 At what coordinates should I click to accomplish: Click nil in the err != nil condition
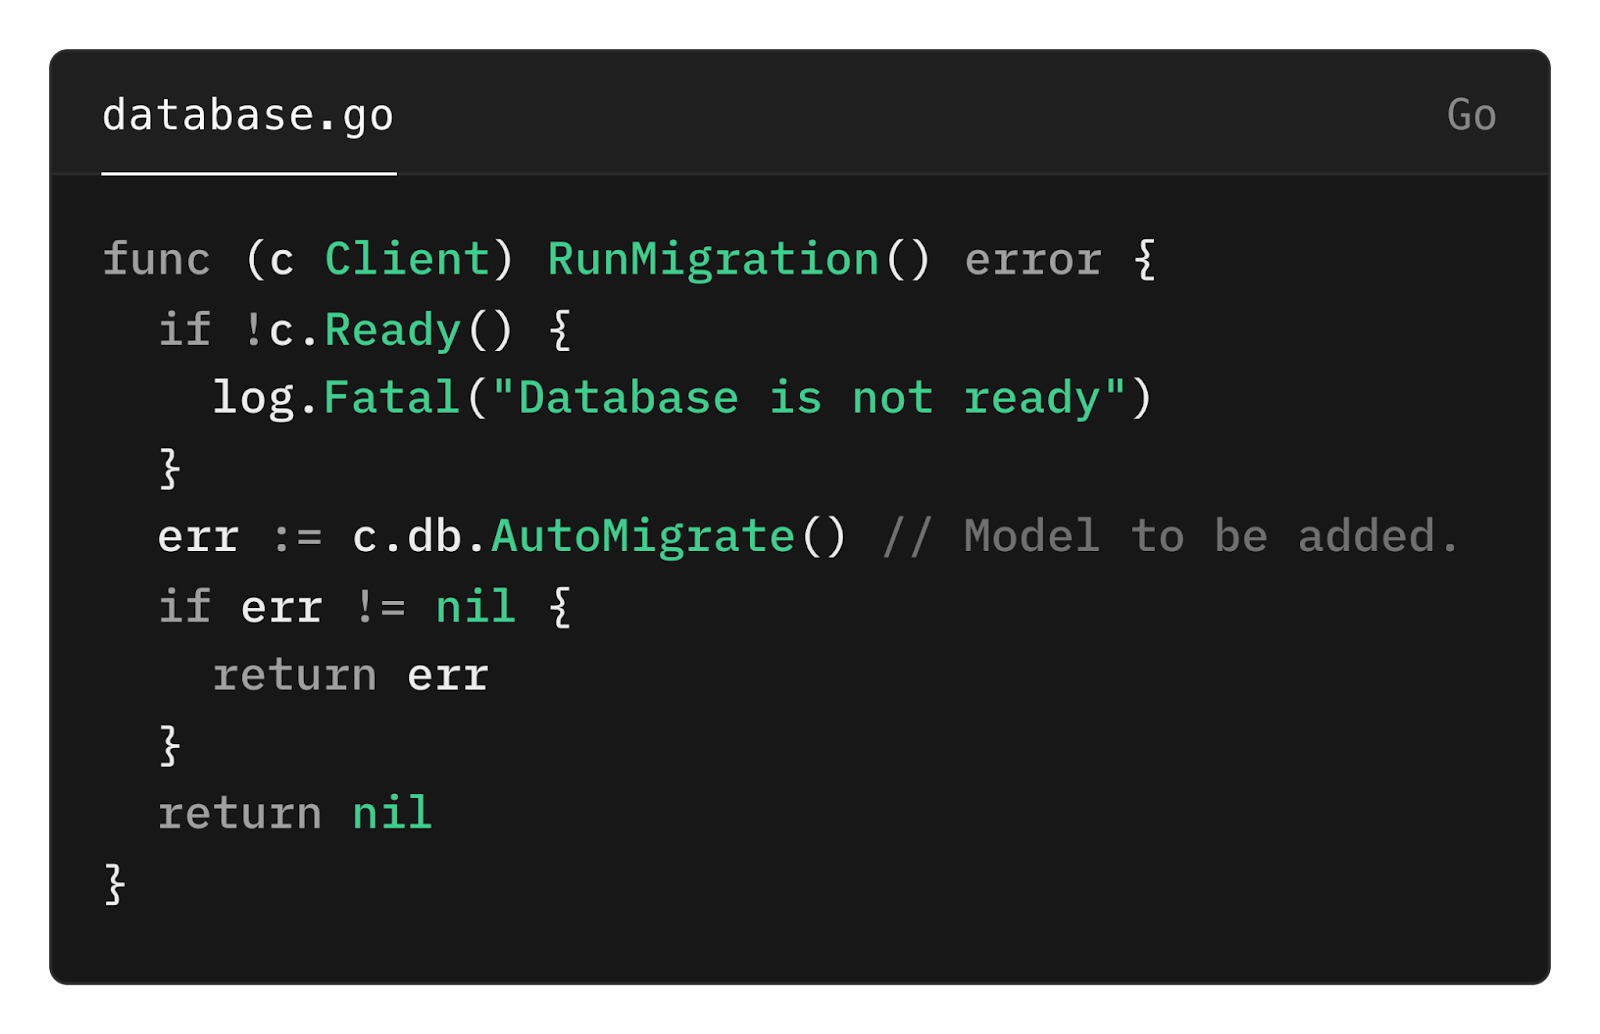pyautogui.click(x=475, y=606)
